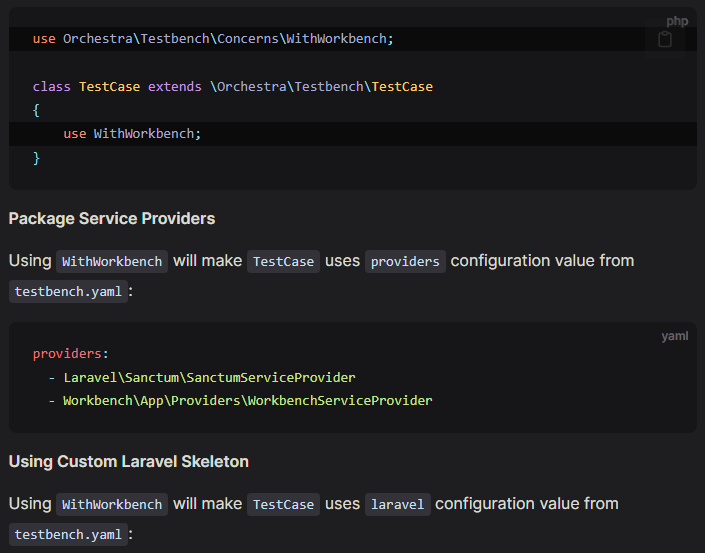Click WithWorkbench code tag under Custom Laravel Skeleton
Screen dimensions: 705x553
click(112, 504)
